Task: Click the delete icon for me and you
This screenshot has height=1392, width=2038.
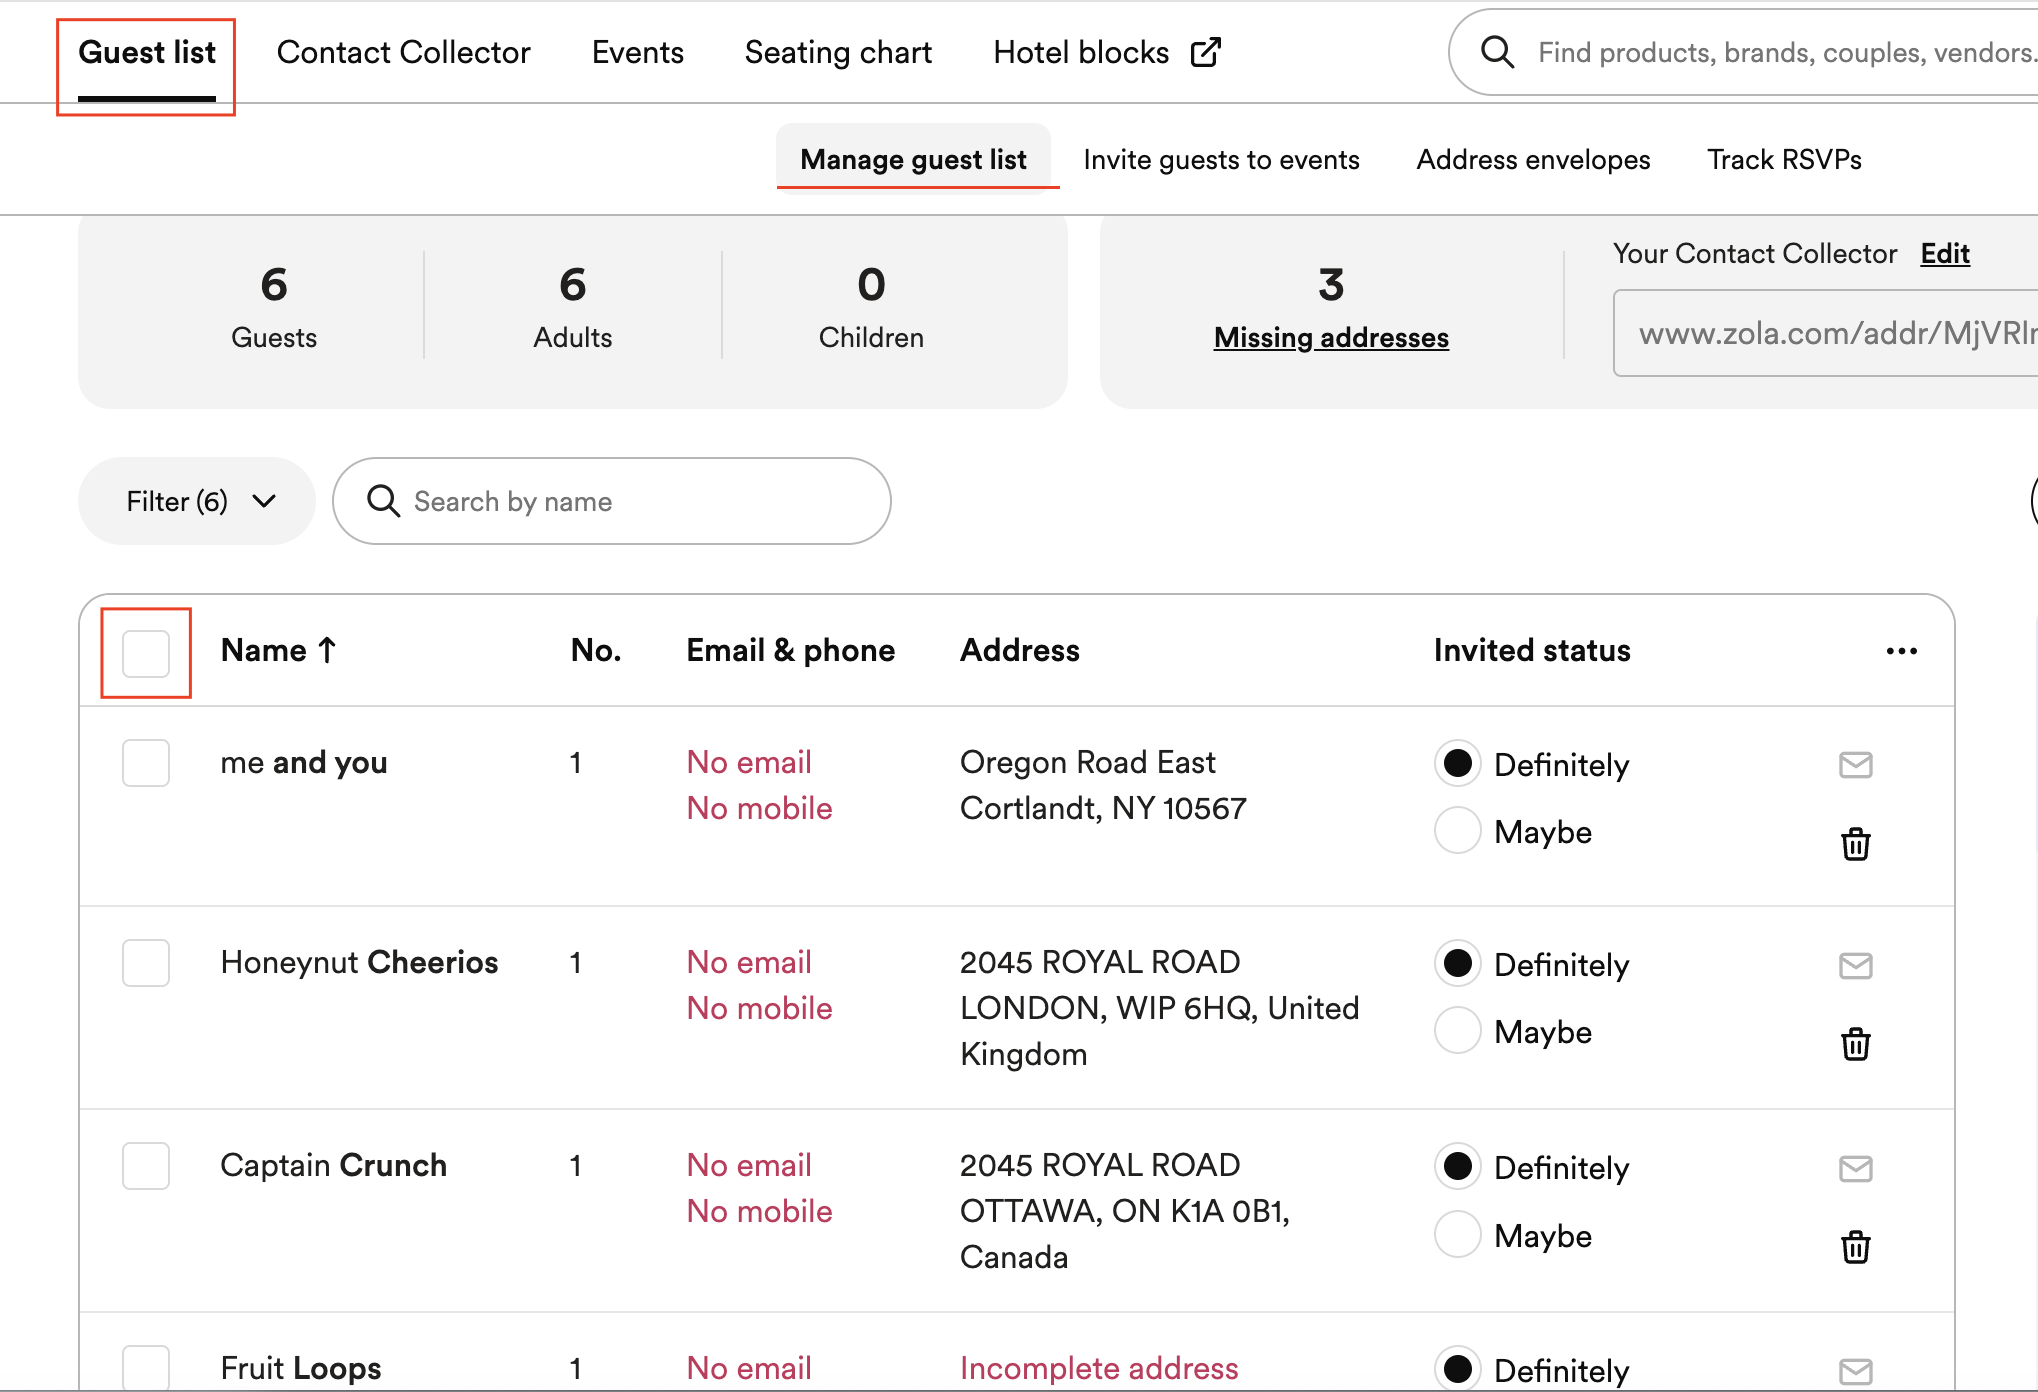Action: (1852, 844)
